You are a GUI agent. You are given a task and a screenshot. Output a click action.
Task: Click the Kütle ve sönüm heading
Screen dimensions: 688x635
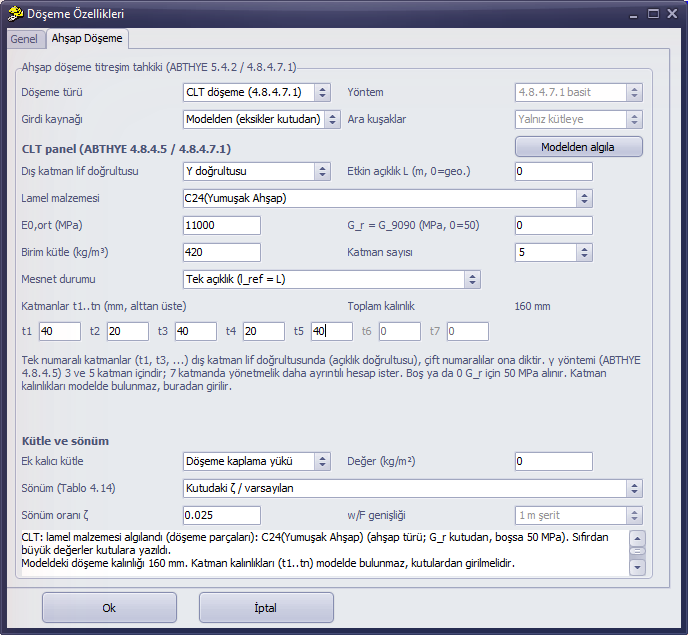(x=65, y=441)
